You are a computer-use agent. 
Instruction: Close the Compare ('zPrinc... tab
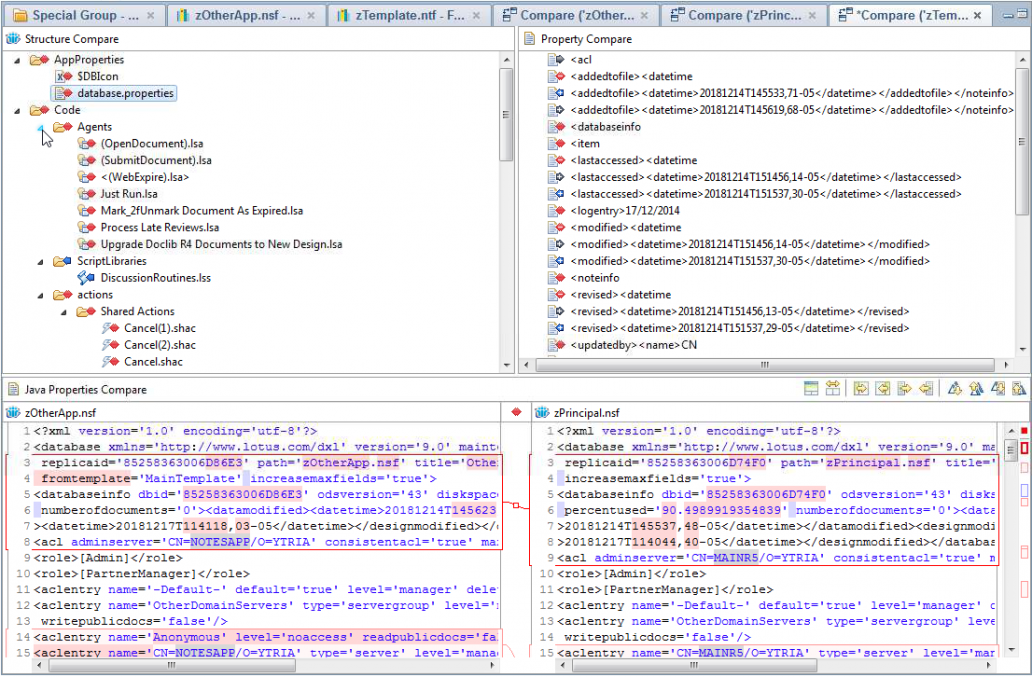pyautogui.click(x=812, y=15)
